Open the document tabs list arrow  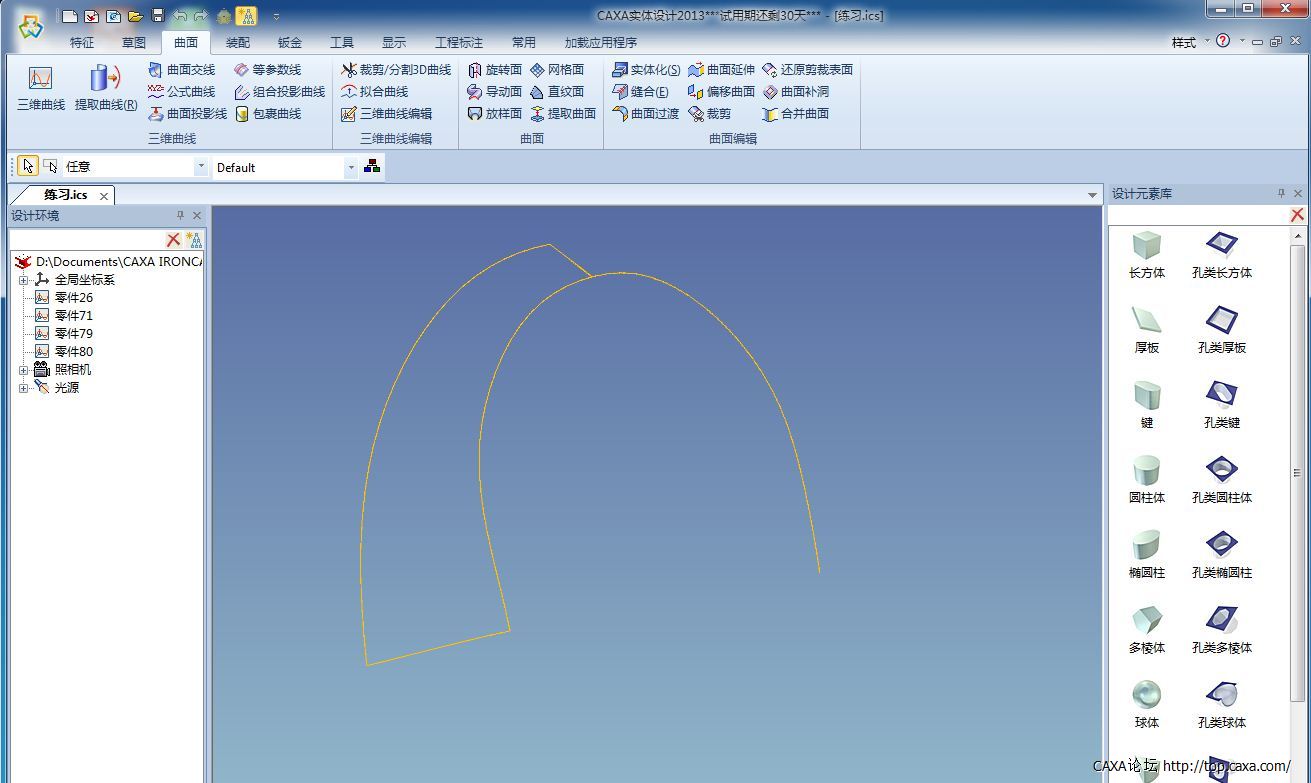point(1092,195)
